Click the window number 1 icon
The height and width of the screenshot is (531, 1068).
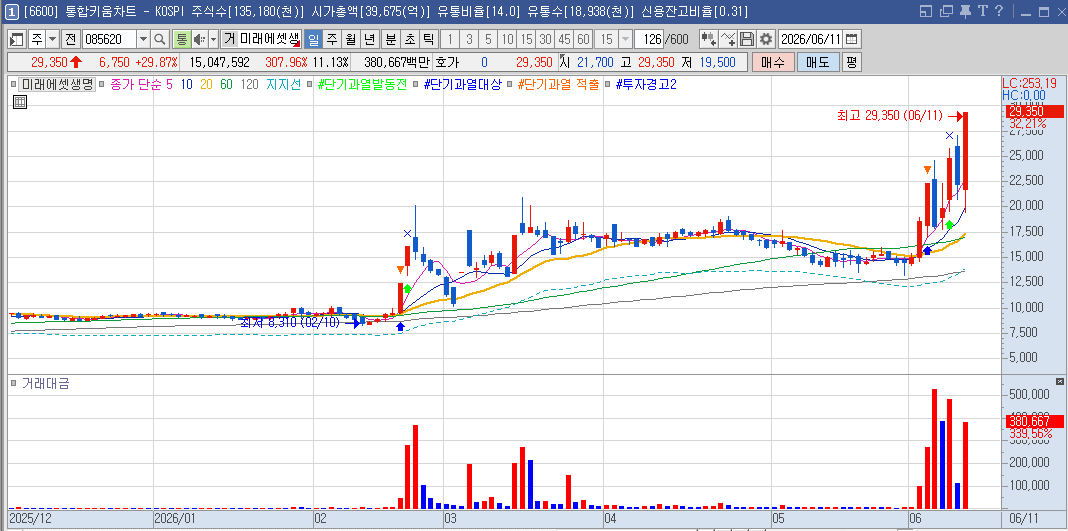point(11,11)
